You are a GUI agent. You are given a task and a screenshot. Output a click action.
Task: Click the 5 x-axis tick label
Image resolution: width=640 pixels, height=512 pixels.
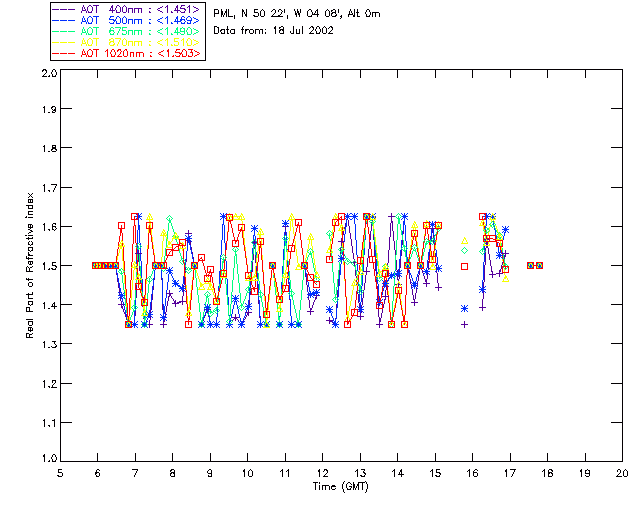60,473
